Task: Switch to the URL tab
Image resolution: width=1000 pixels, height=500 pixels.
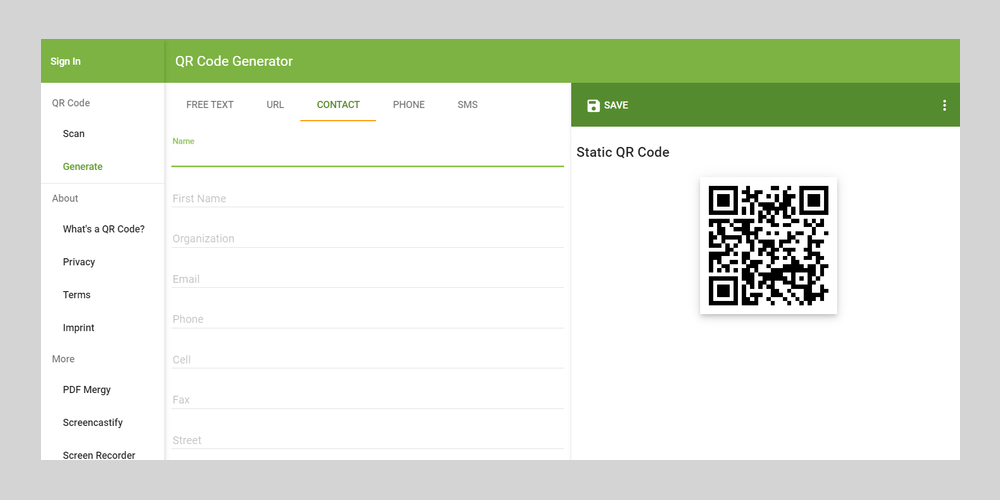Action: pos(275,105)
